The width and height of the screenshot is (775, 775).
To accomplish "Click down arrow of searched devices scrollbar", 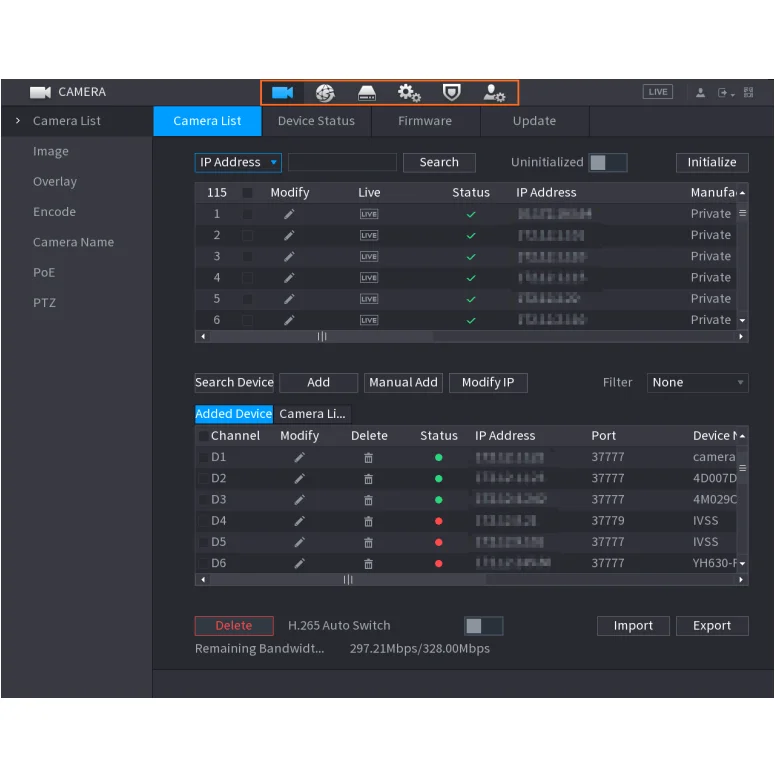I will point(742,321).
